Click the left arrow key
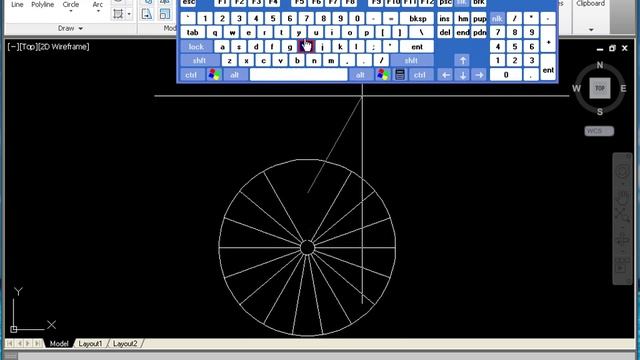The width and height of the screenshot is (640, 360). [x=445, y=75]
